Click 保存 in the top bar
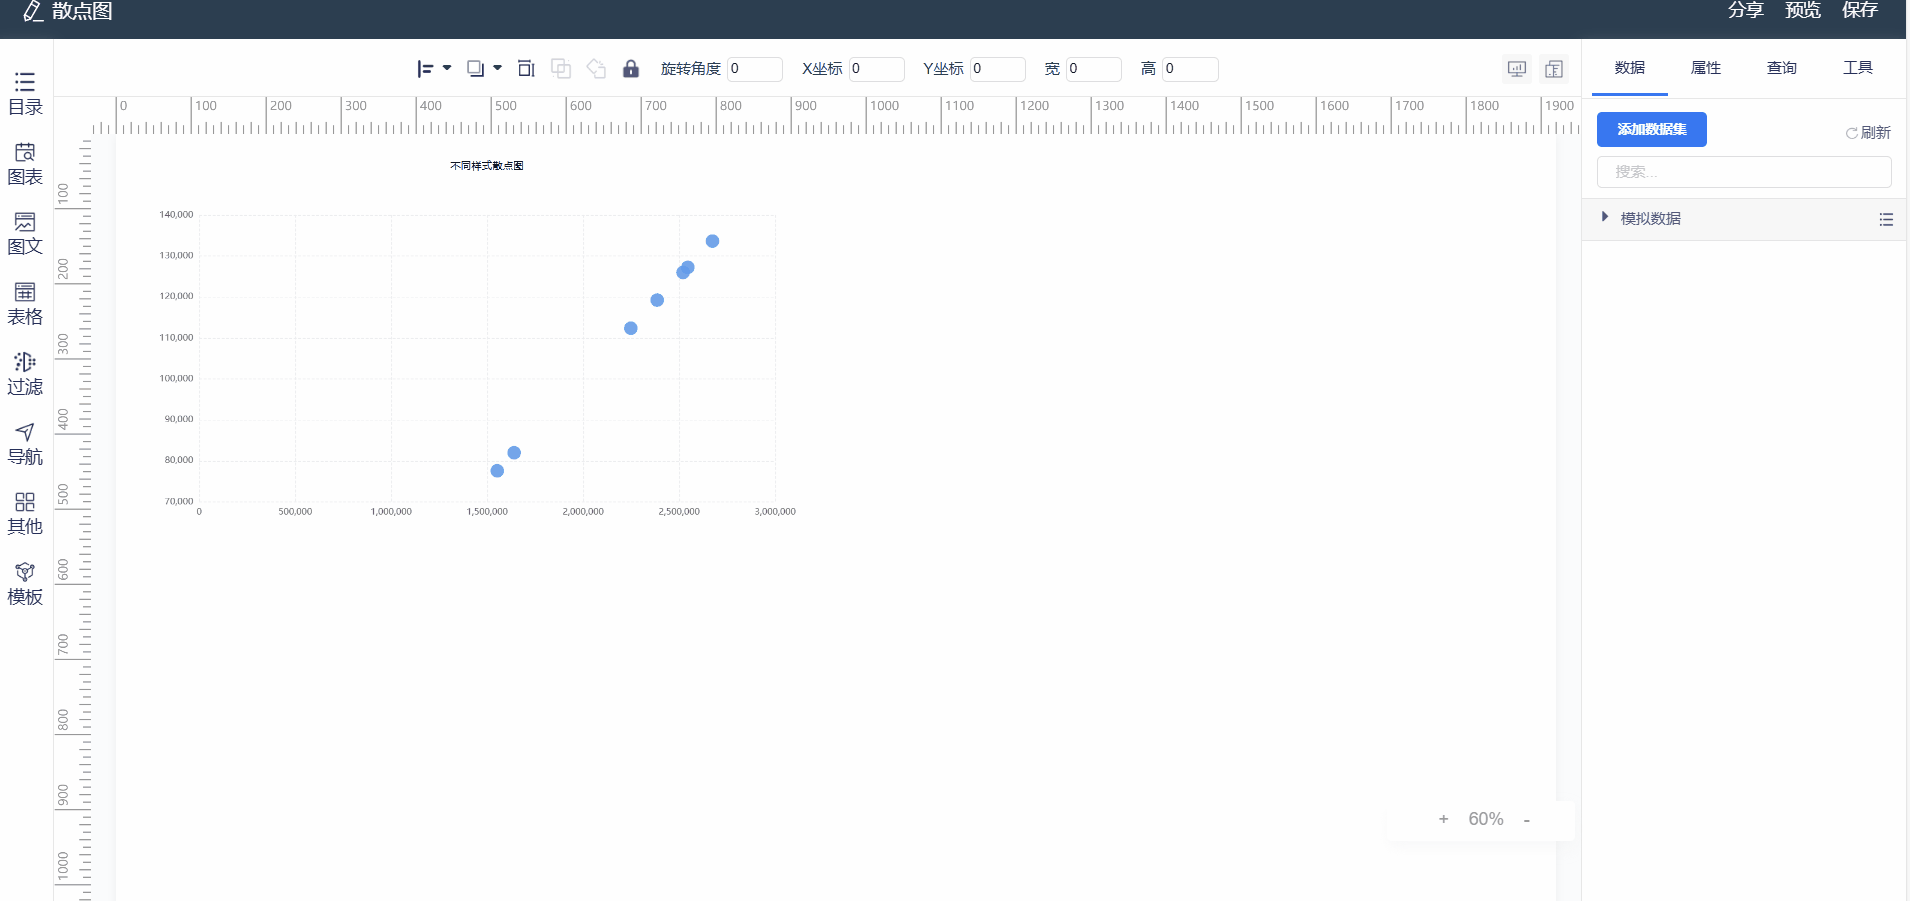Screen dimensions: 1910x901 point(1860,10)
